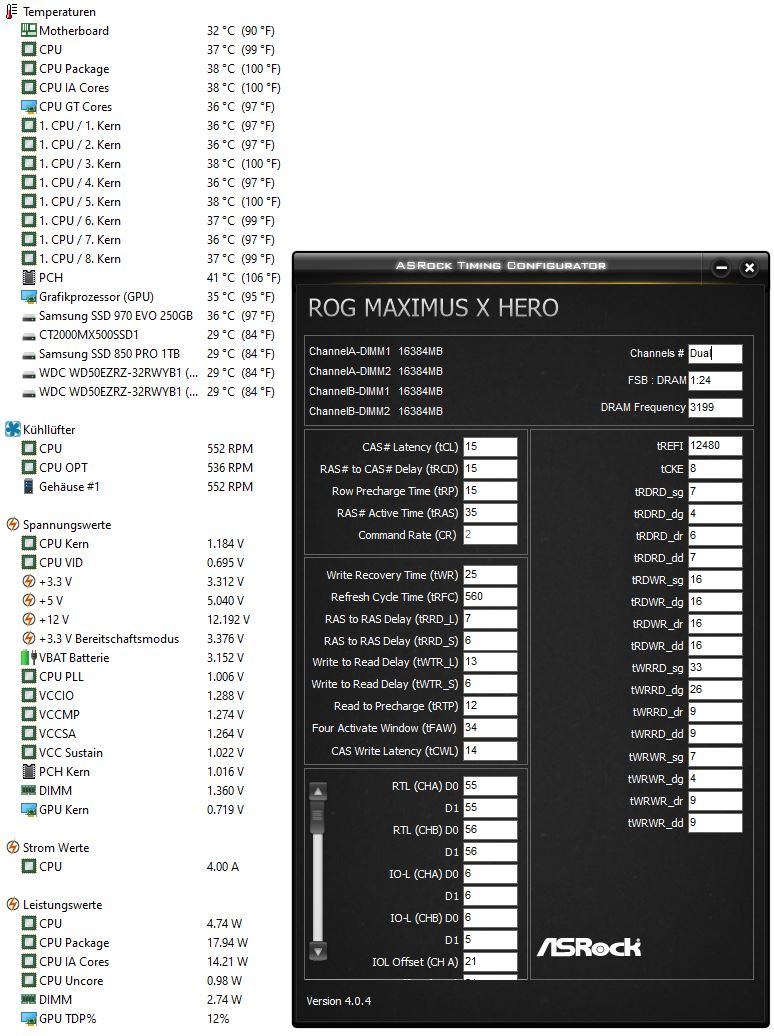Click the Row Precharge Time (tRP) field
The height and width of the screenshot is (1036, 774).
tap(490, 491)
